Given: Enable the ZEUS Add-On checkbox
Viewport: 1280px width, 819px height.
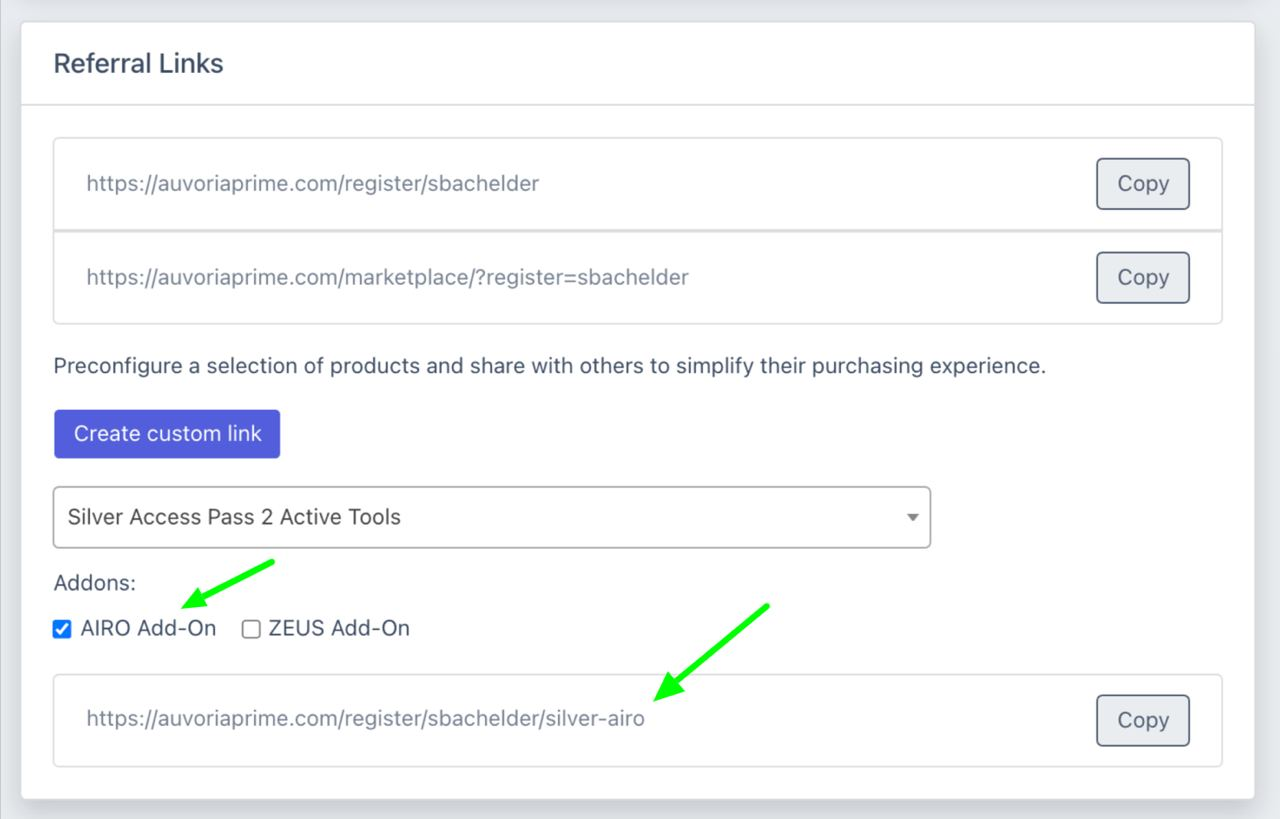Looking at the screenshot, I should point(251,629).
